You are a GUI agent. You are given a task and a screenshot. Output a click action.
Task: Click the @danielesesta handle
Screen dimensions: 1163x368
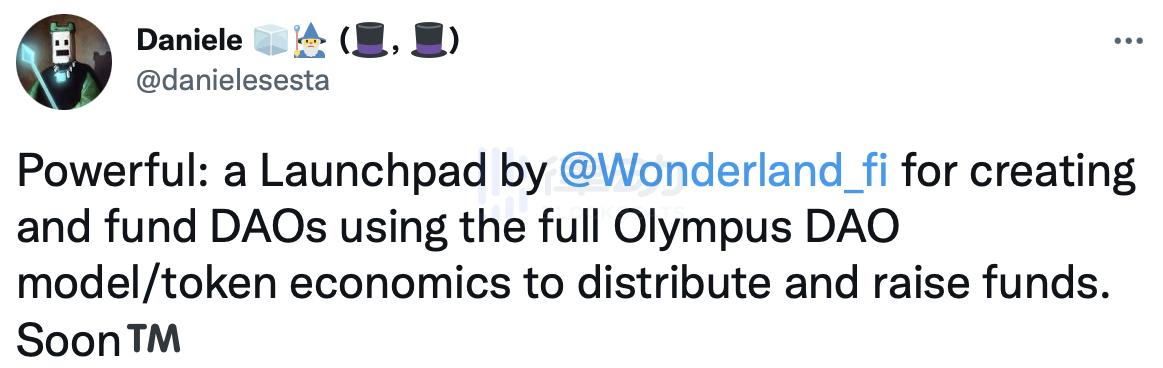[x=232, y=79]
